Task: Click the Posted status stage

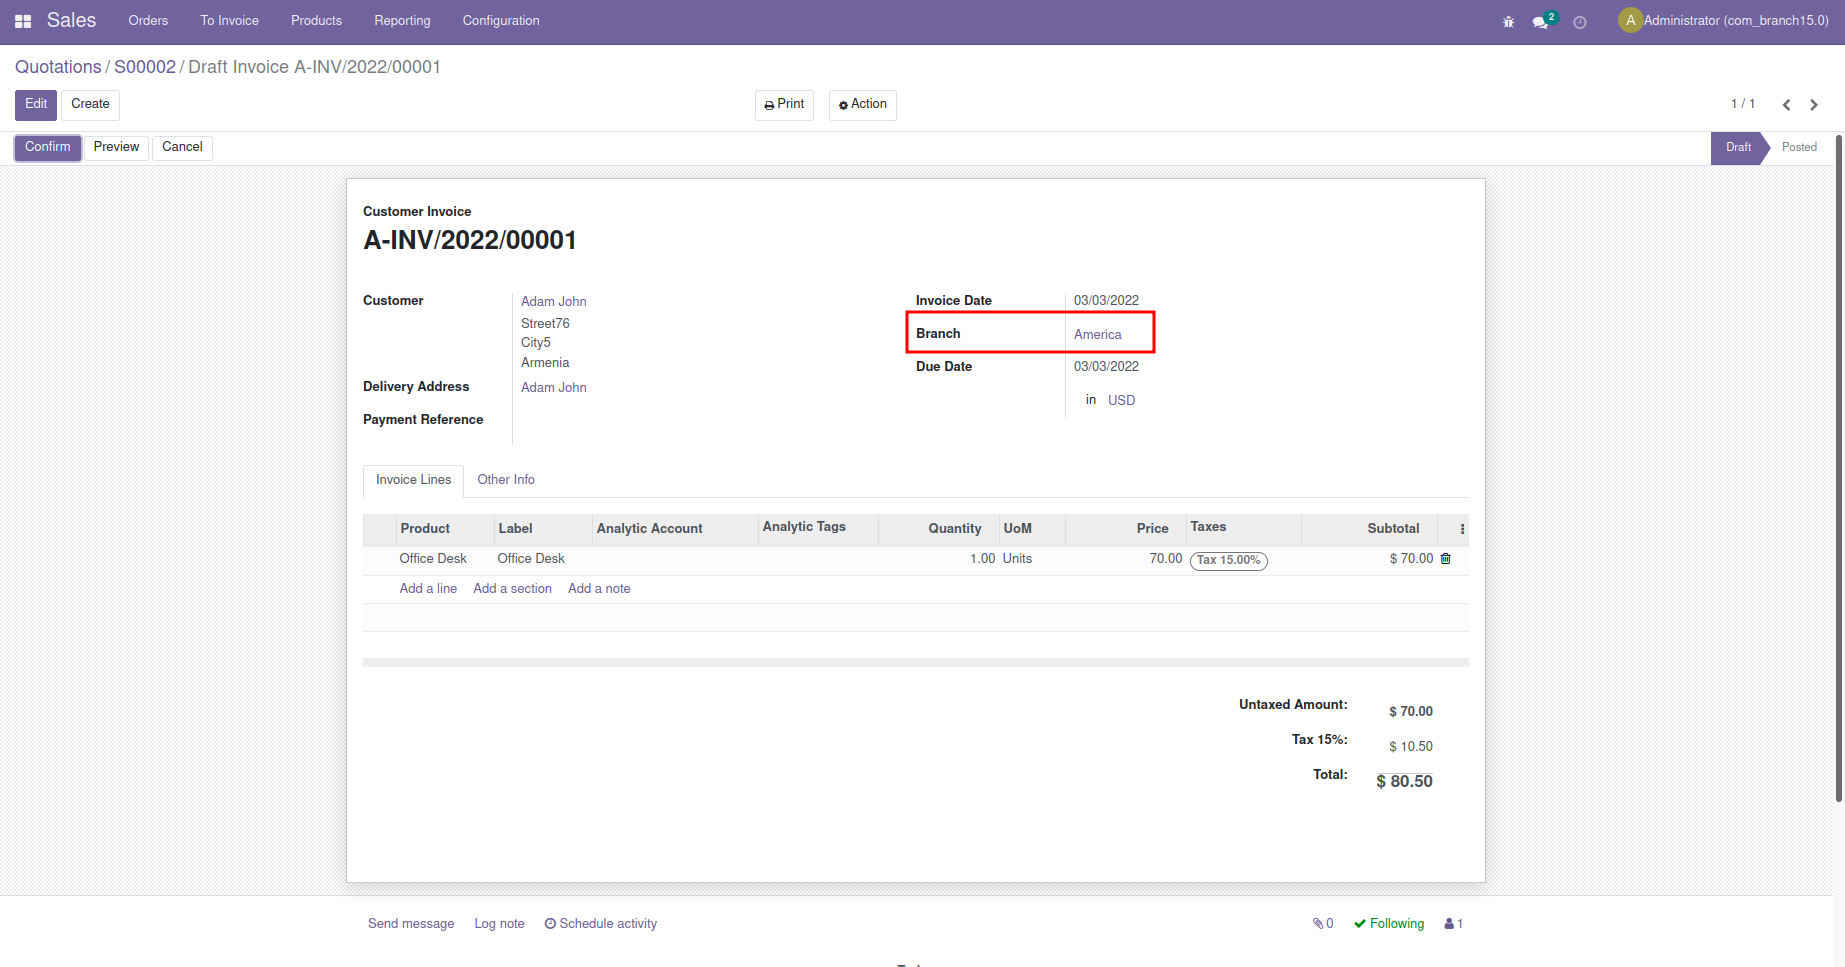Action: click(x=1798, y=147)
